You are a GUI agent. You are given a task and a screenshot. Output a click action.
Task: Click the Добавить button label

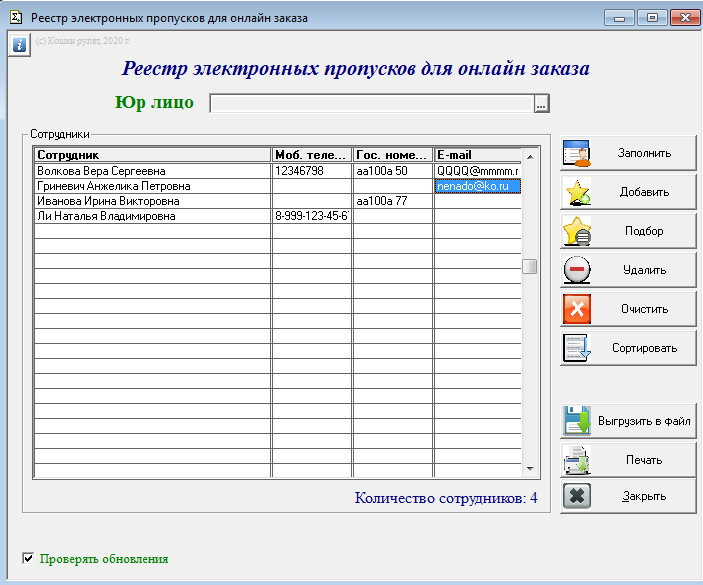[x=644, y=192]
